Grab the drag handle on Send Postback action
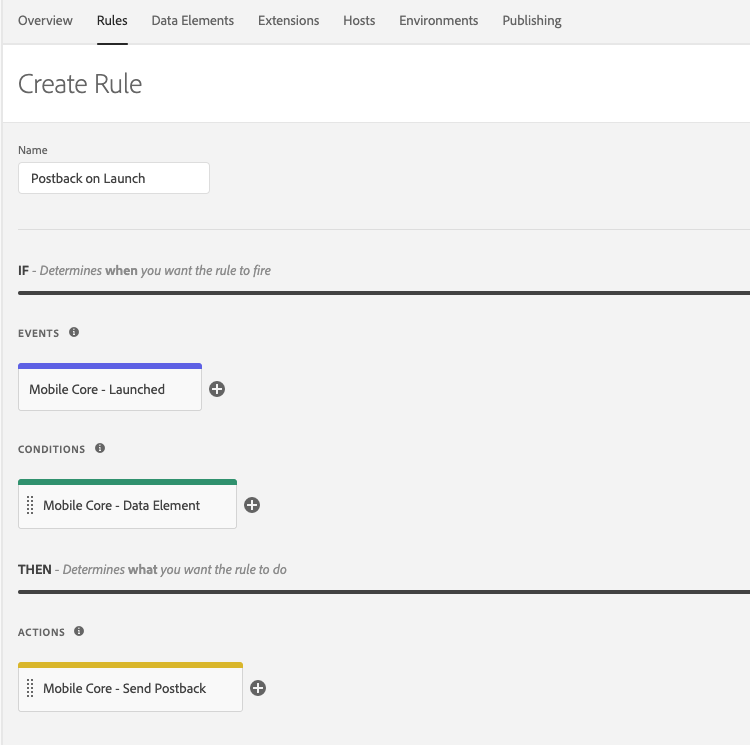The width and height of the screenshot is (750, 745). (30, 688)
